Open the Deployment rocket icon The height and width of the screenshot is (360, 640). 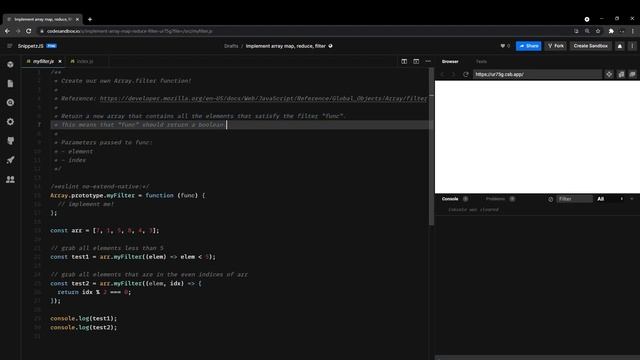10,160
